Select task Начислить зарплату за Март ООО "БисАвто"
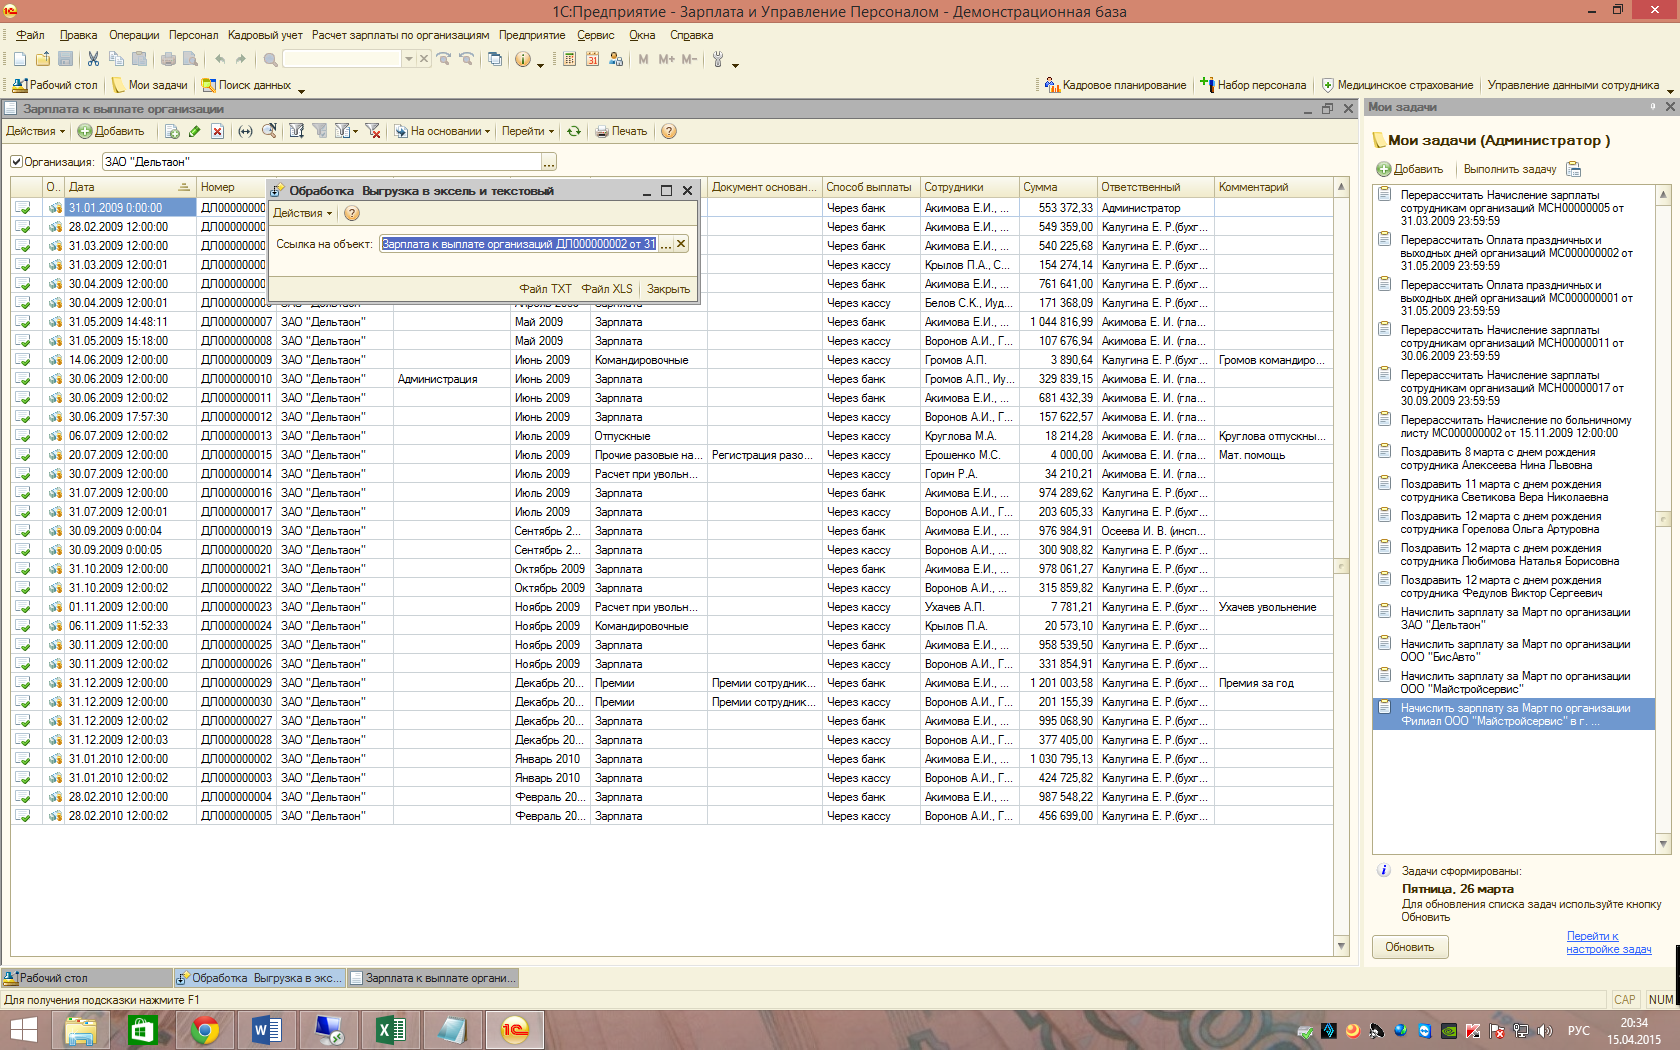This screenshot has height=1050, width=1680. tap(1514, 651)
